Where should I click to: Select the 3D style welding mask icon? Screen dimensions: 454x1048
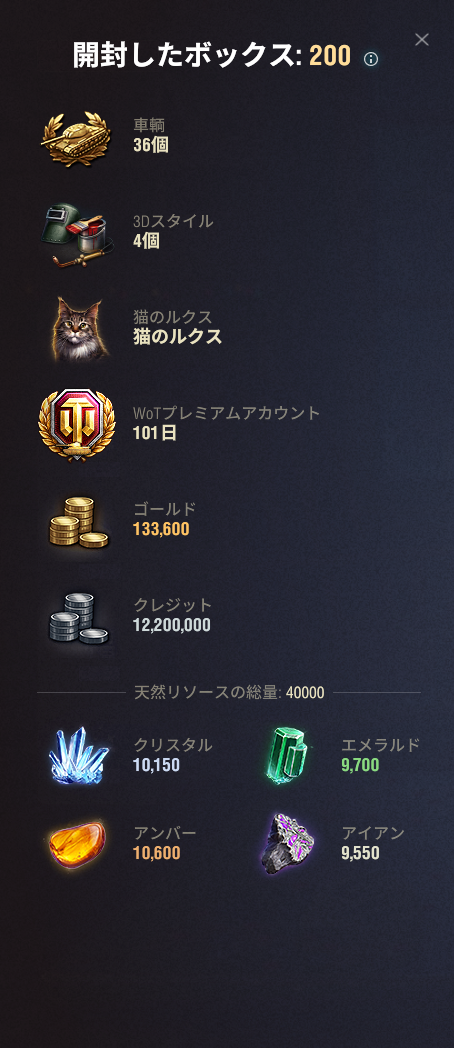[78, 235]
